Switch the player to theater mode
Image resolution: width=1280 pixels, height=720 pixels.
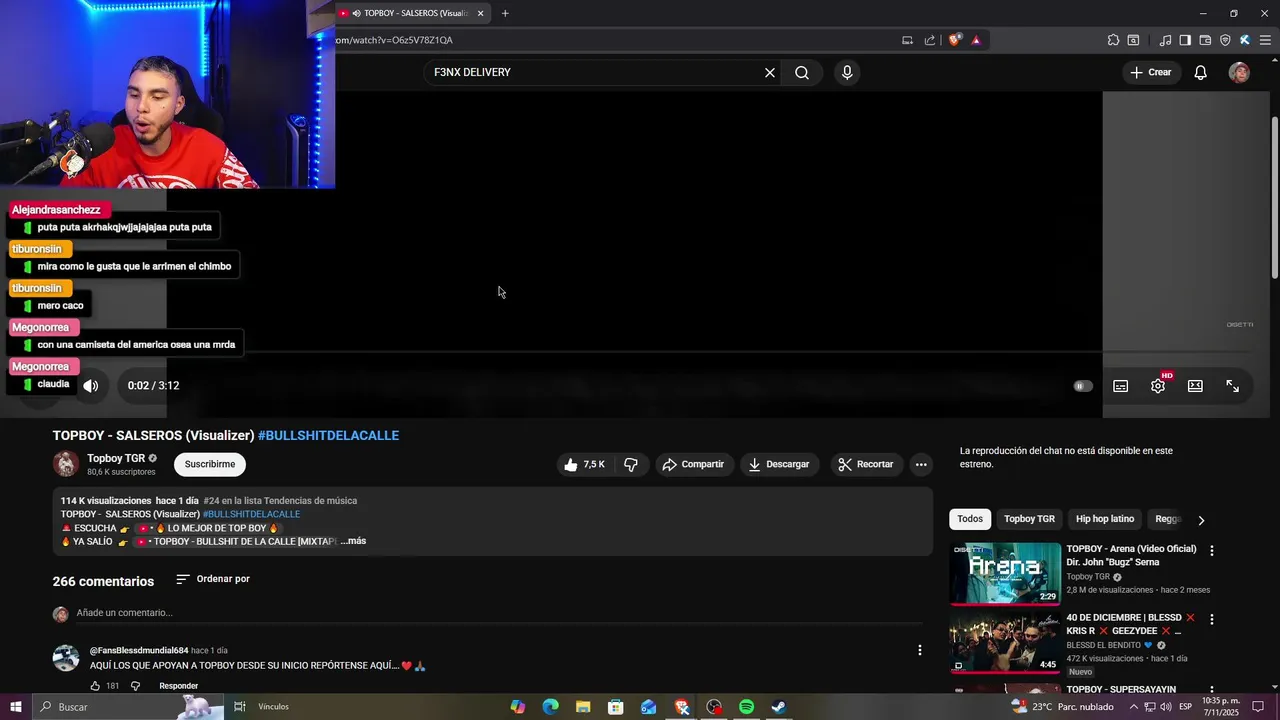[x=1195, y=386]
